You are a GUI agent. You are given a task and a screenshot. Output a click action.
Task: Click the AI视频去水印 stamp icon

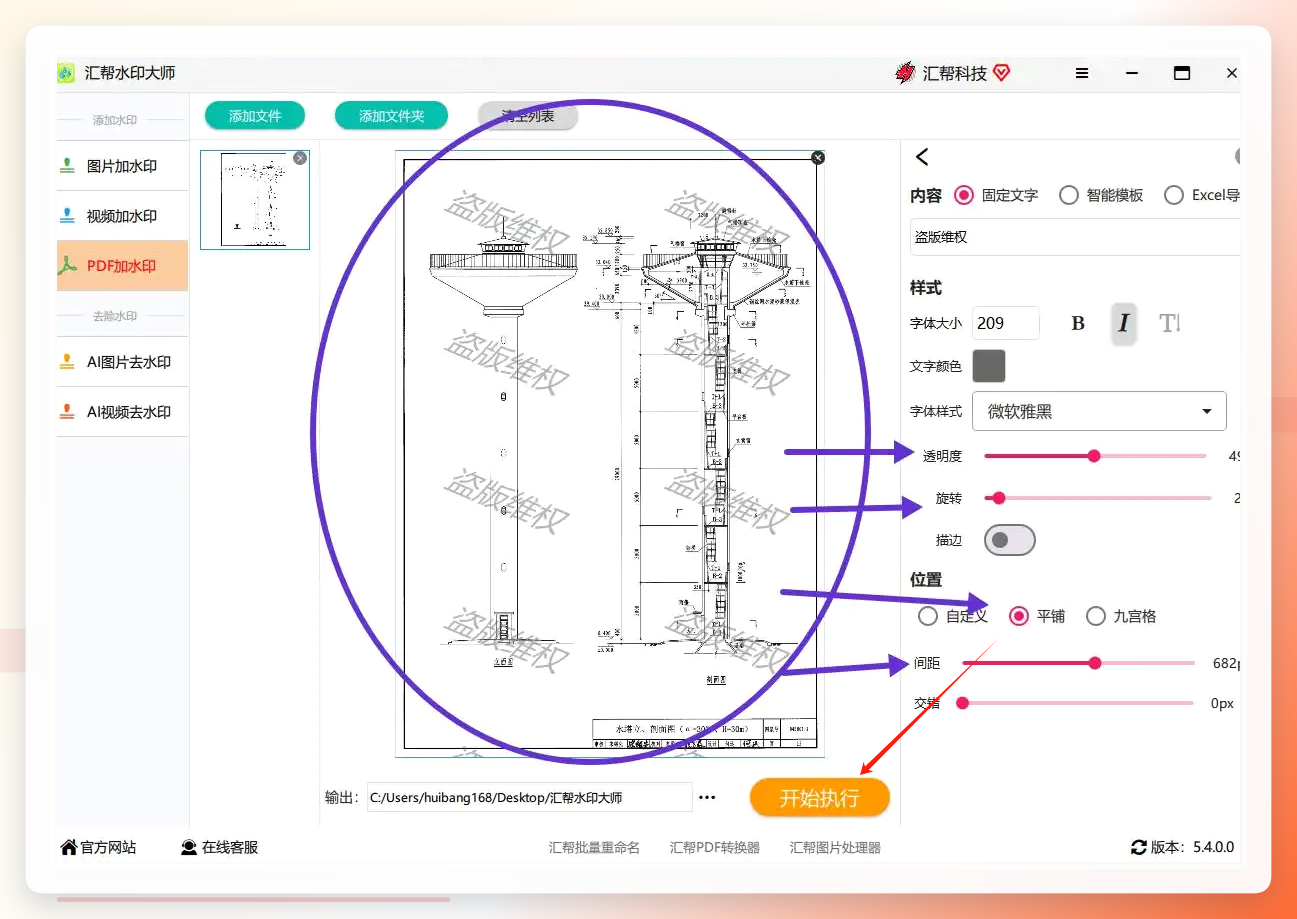[x=68, y=412]
